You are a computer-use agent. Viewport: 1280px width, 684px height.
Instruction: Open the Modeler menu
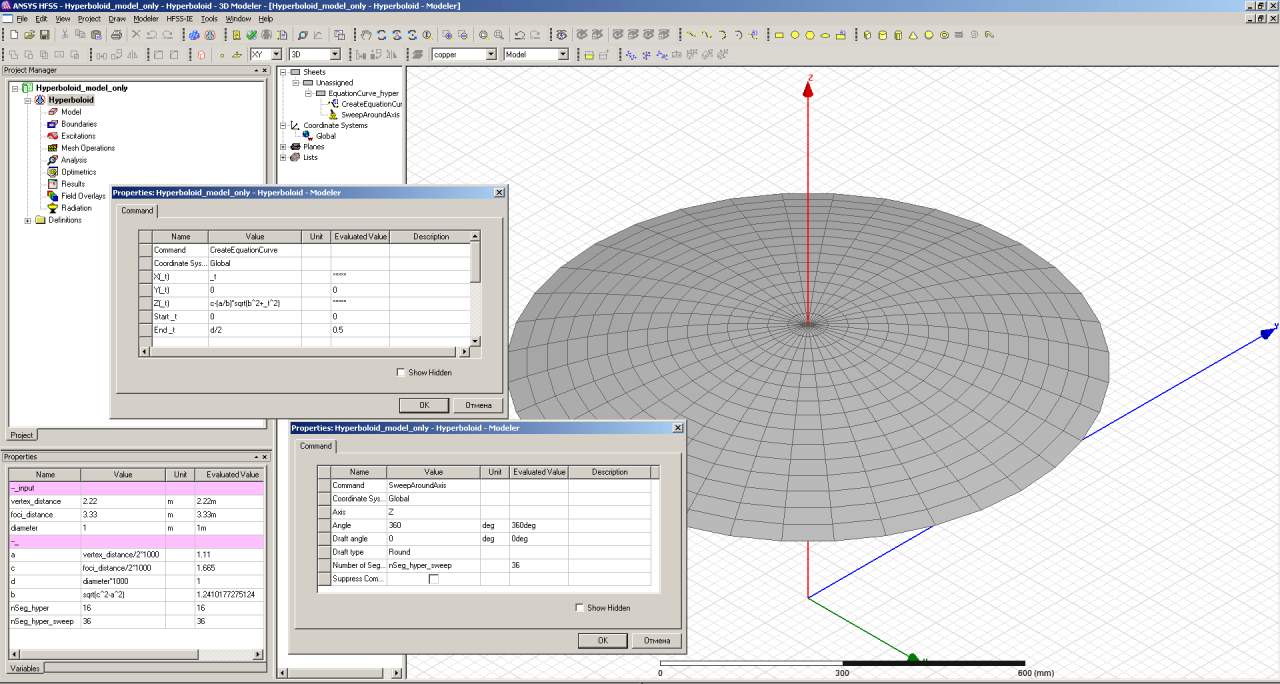(x=146, y=19)
